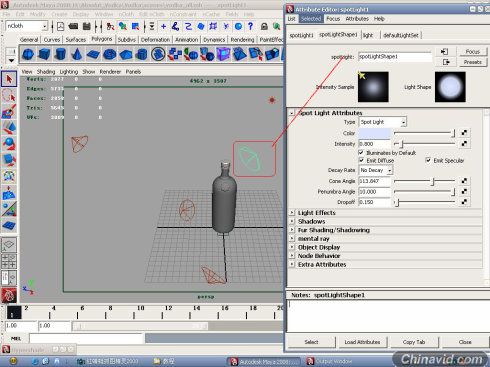Switch to the defaultLightSet tab
490x367 pixels.
tap(400, 35)
